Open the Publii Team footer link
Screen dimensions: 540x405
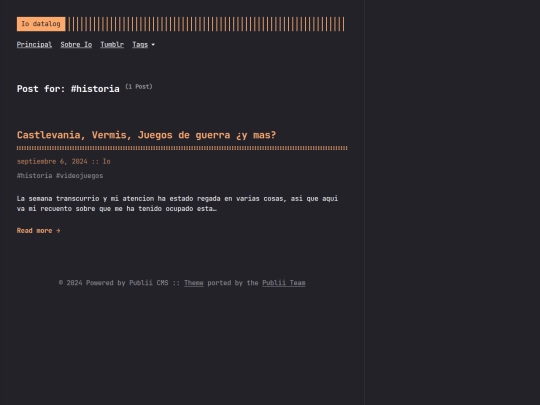(x=284, y=283)
